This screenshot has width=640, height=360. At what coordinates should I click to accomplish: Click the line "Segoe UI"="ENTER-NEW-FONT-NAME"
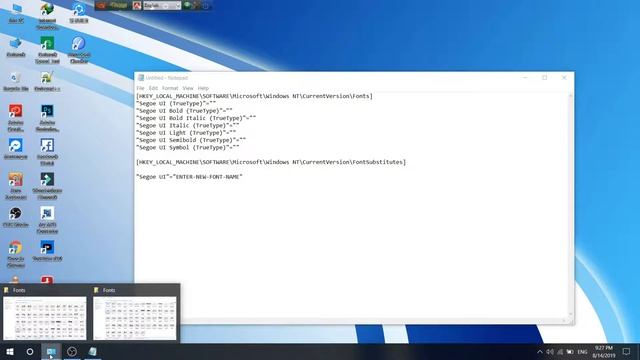189,177
